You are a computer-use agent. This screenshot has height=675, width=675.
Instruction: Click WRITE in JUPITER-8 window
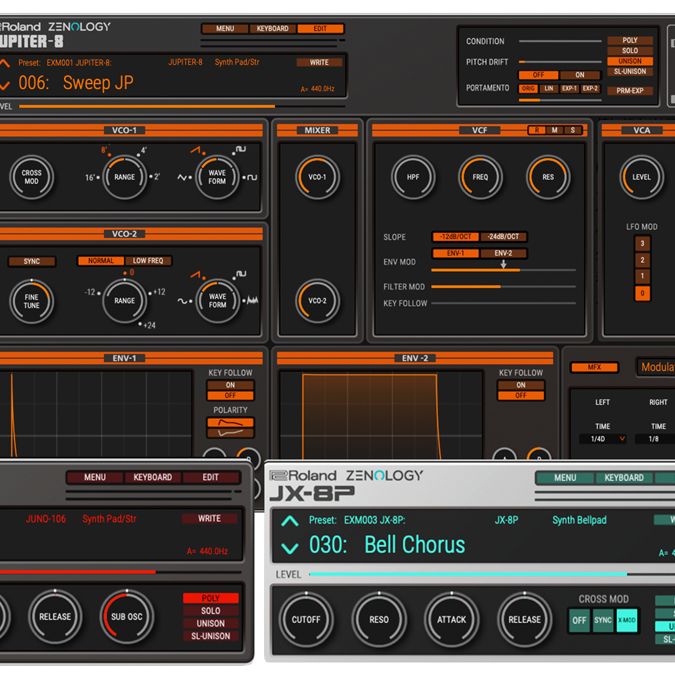(319, 62)
